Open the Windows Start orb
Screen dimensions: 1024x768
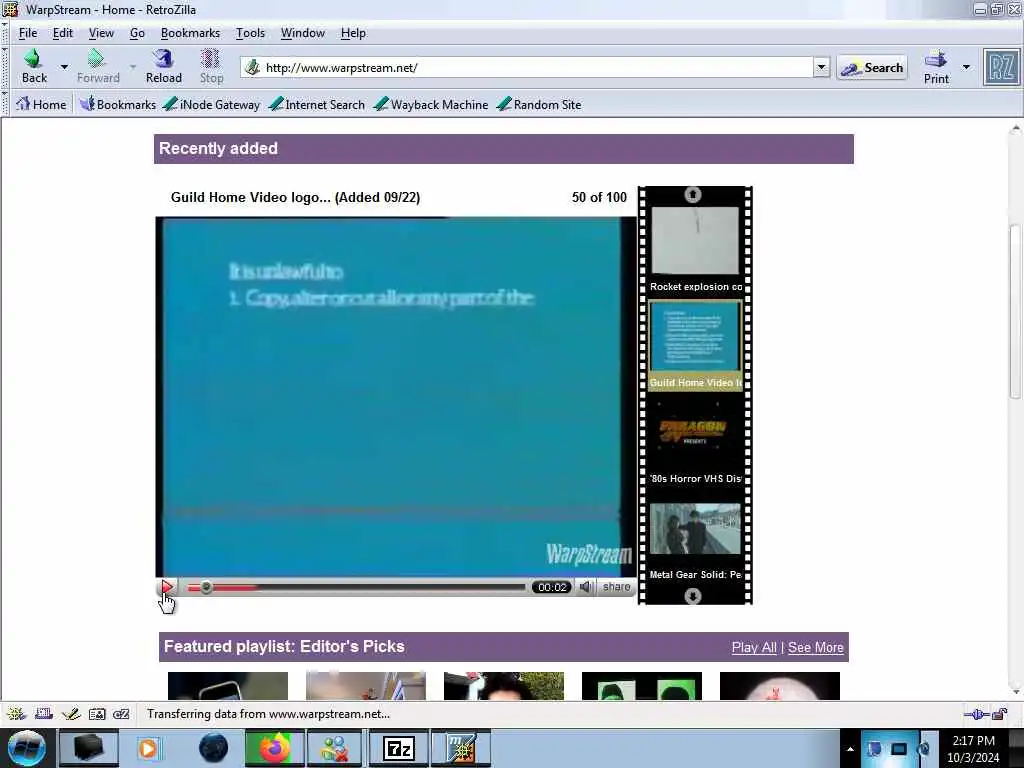(x=26, y=748)
